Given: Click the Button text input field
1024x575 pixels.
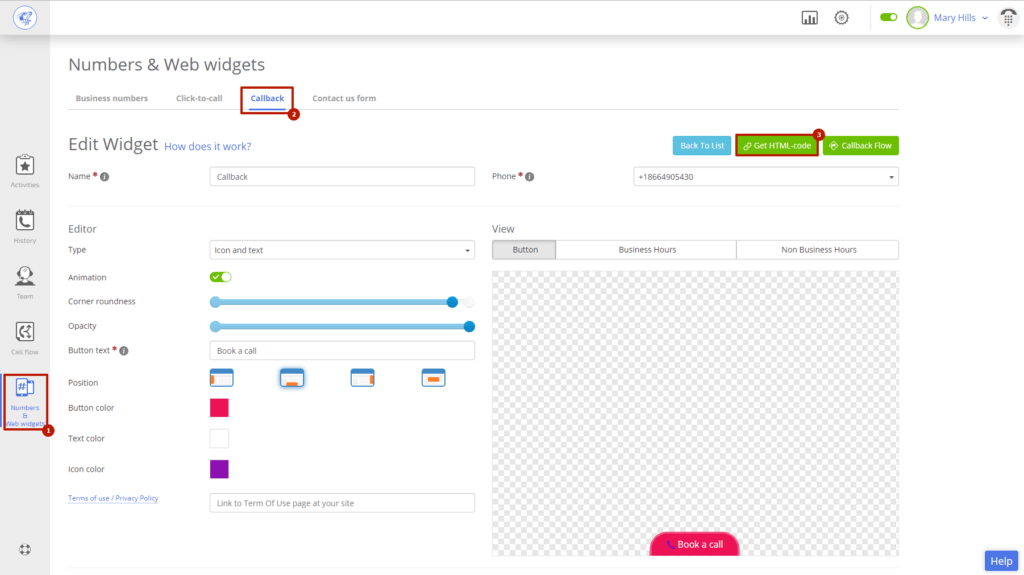Looking at the screenshot, I should point(342,351).
